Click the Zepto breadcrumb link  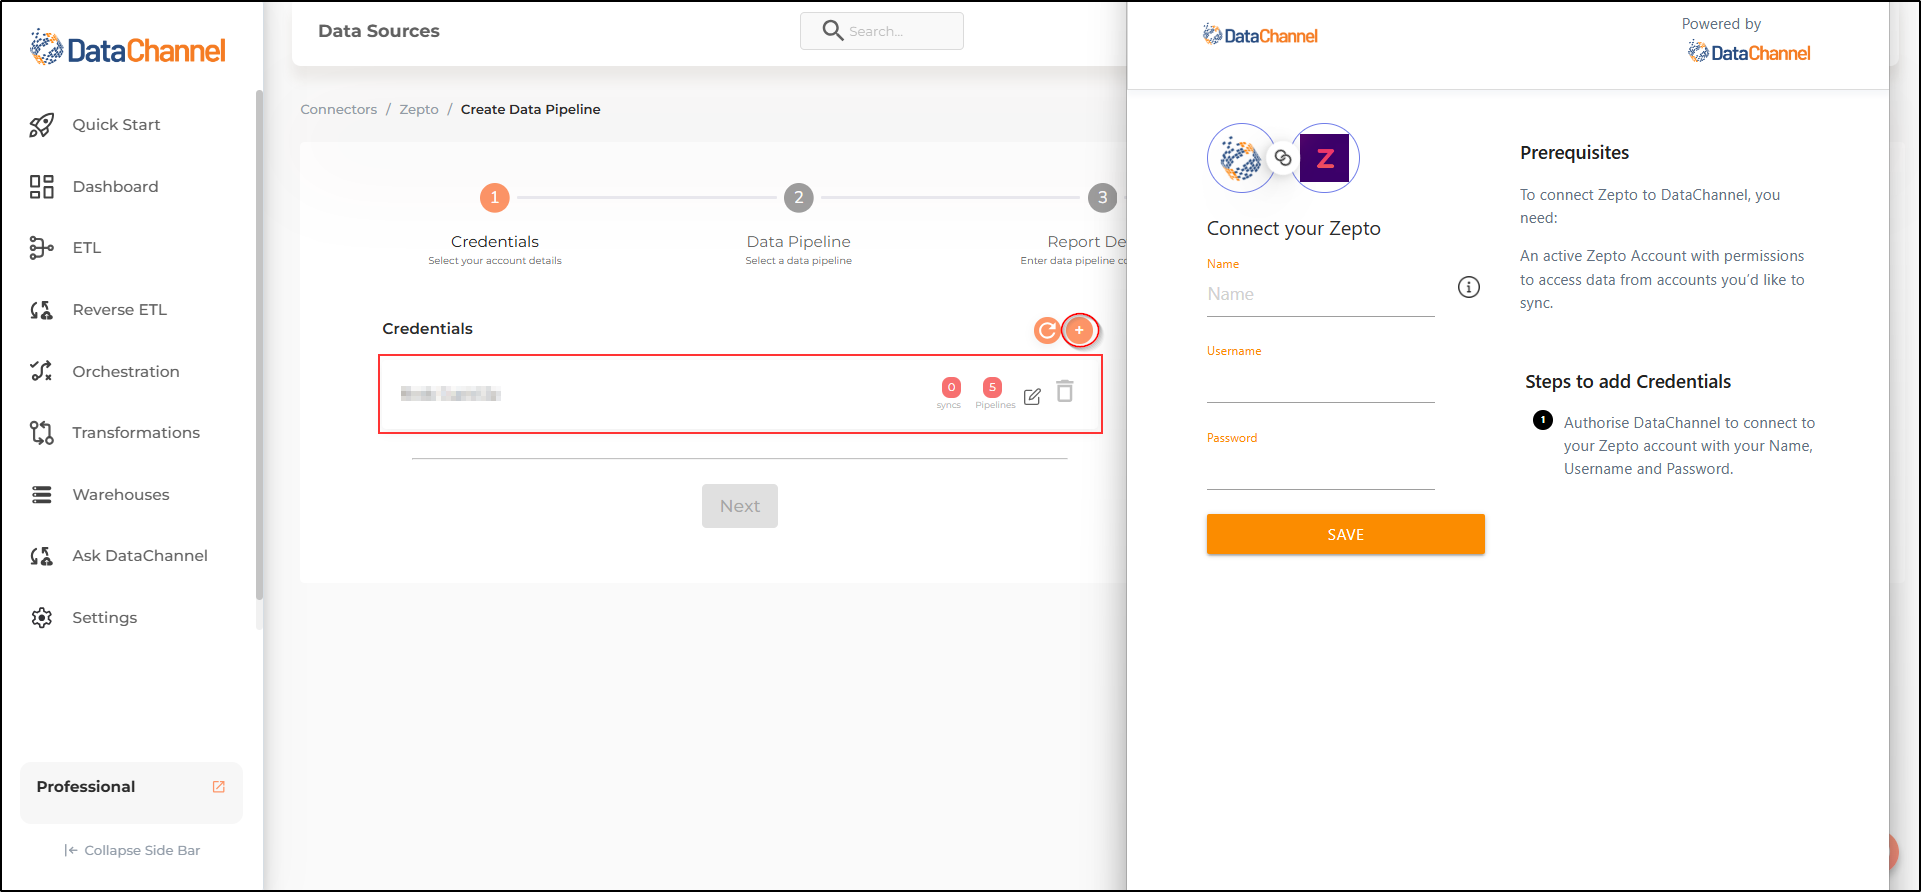click(x=419, y=109)
